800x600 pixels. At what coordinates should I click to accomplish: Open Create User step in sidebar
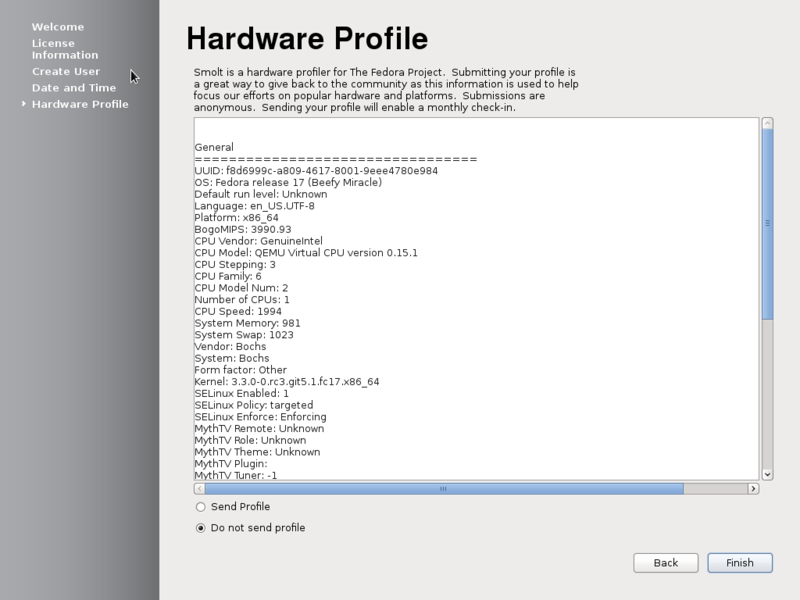(66, 71)
